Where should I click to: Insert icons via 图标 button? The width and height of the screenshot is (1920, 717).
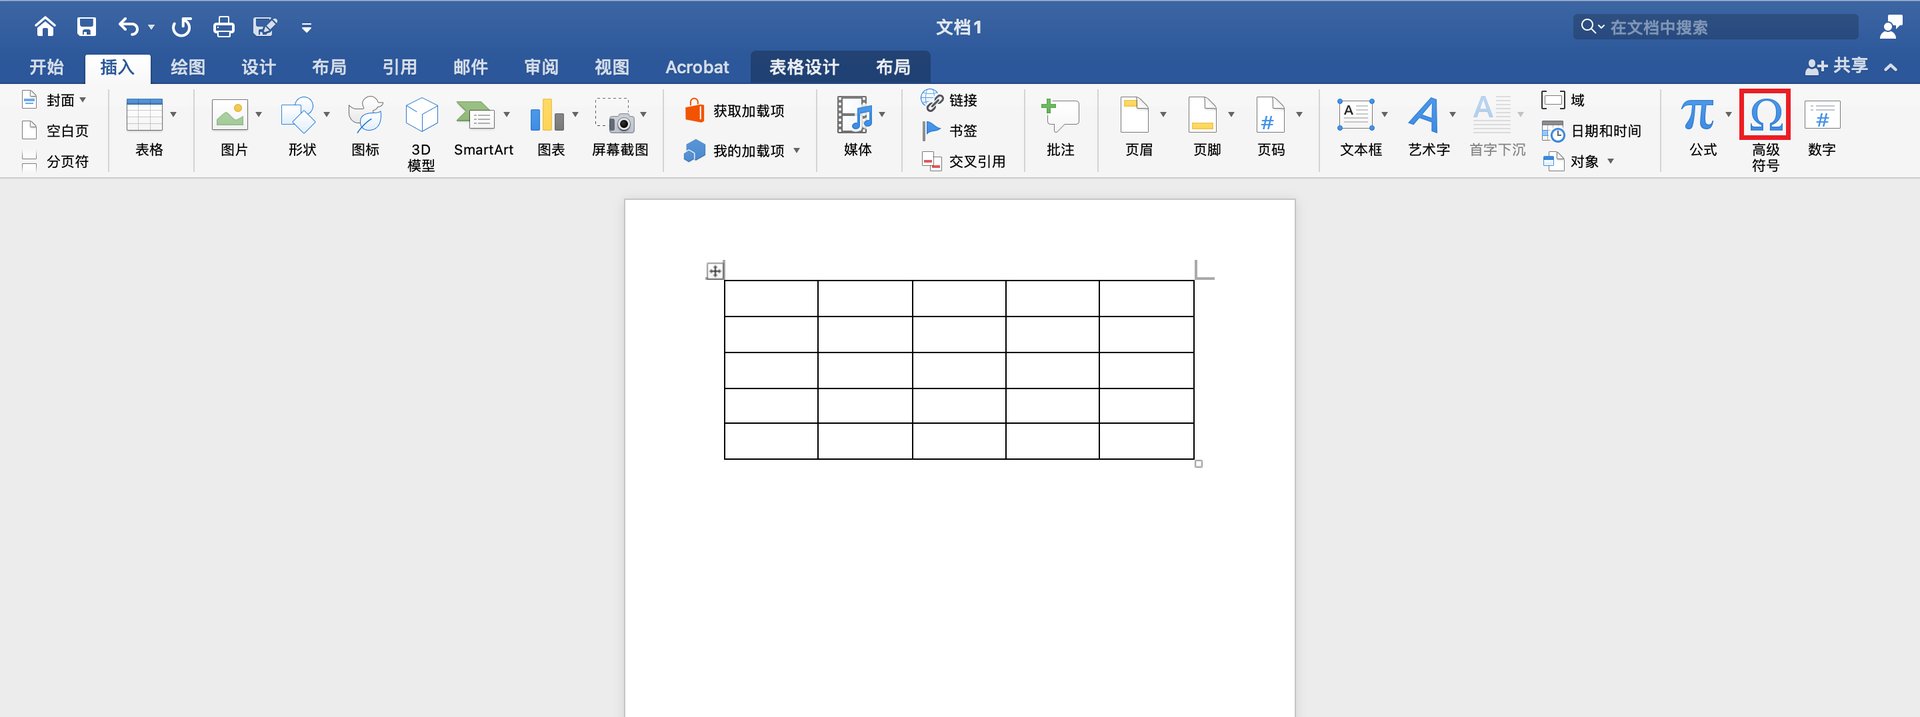(366, 128)
